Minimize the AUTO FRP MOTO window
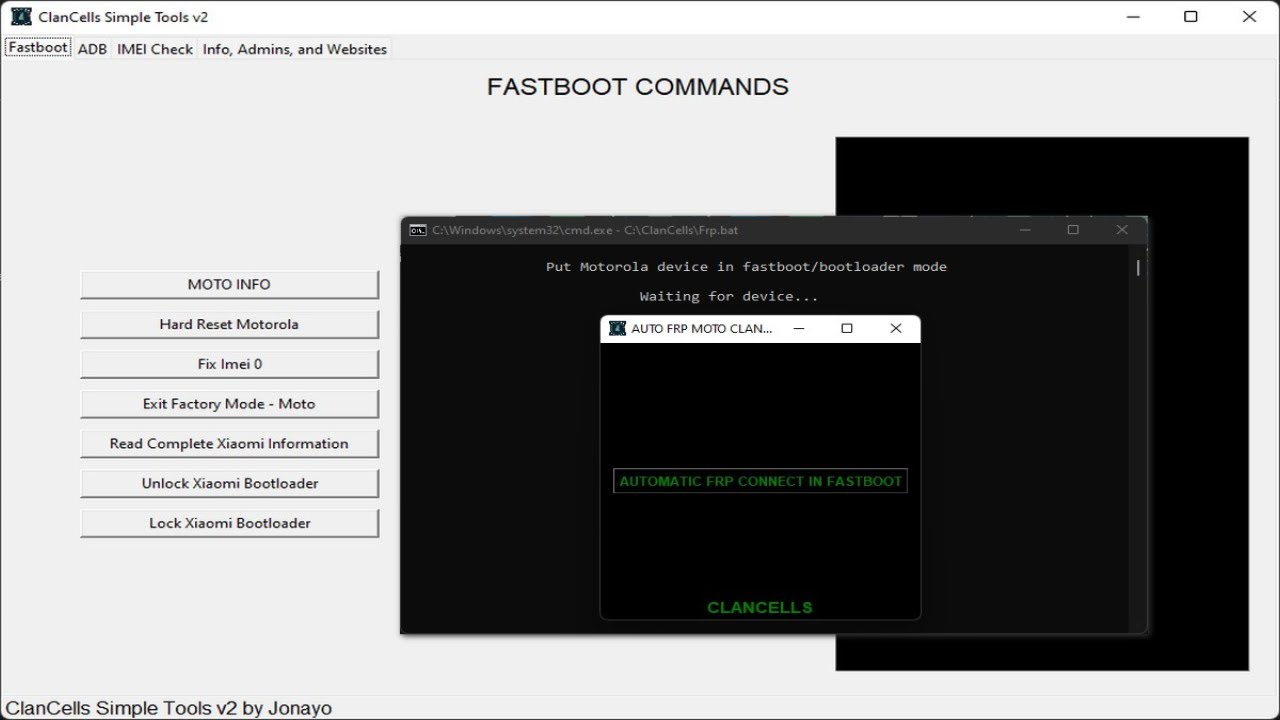1280x720 pixels. pos(799,328)
